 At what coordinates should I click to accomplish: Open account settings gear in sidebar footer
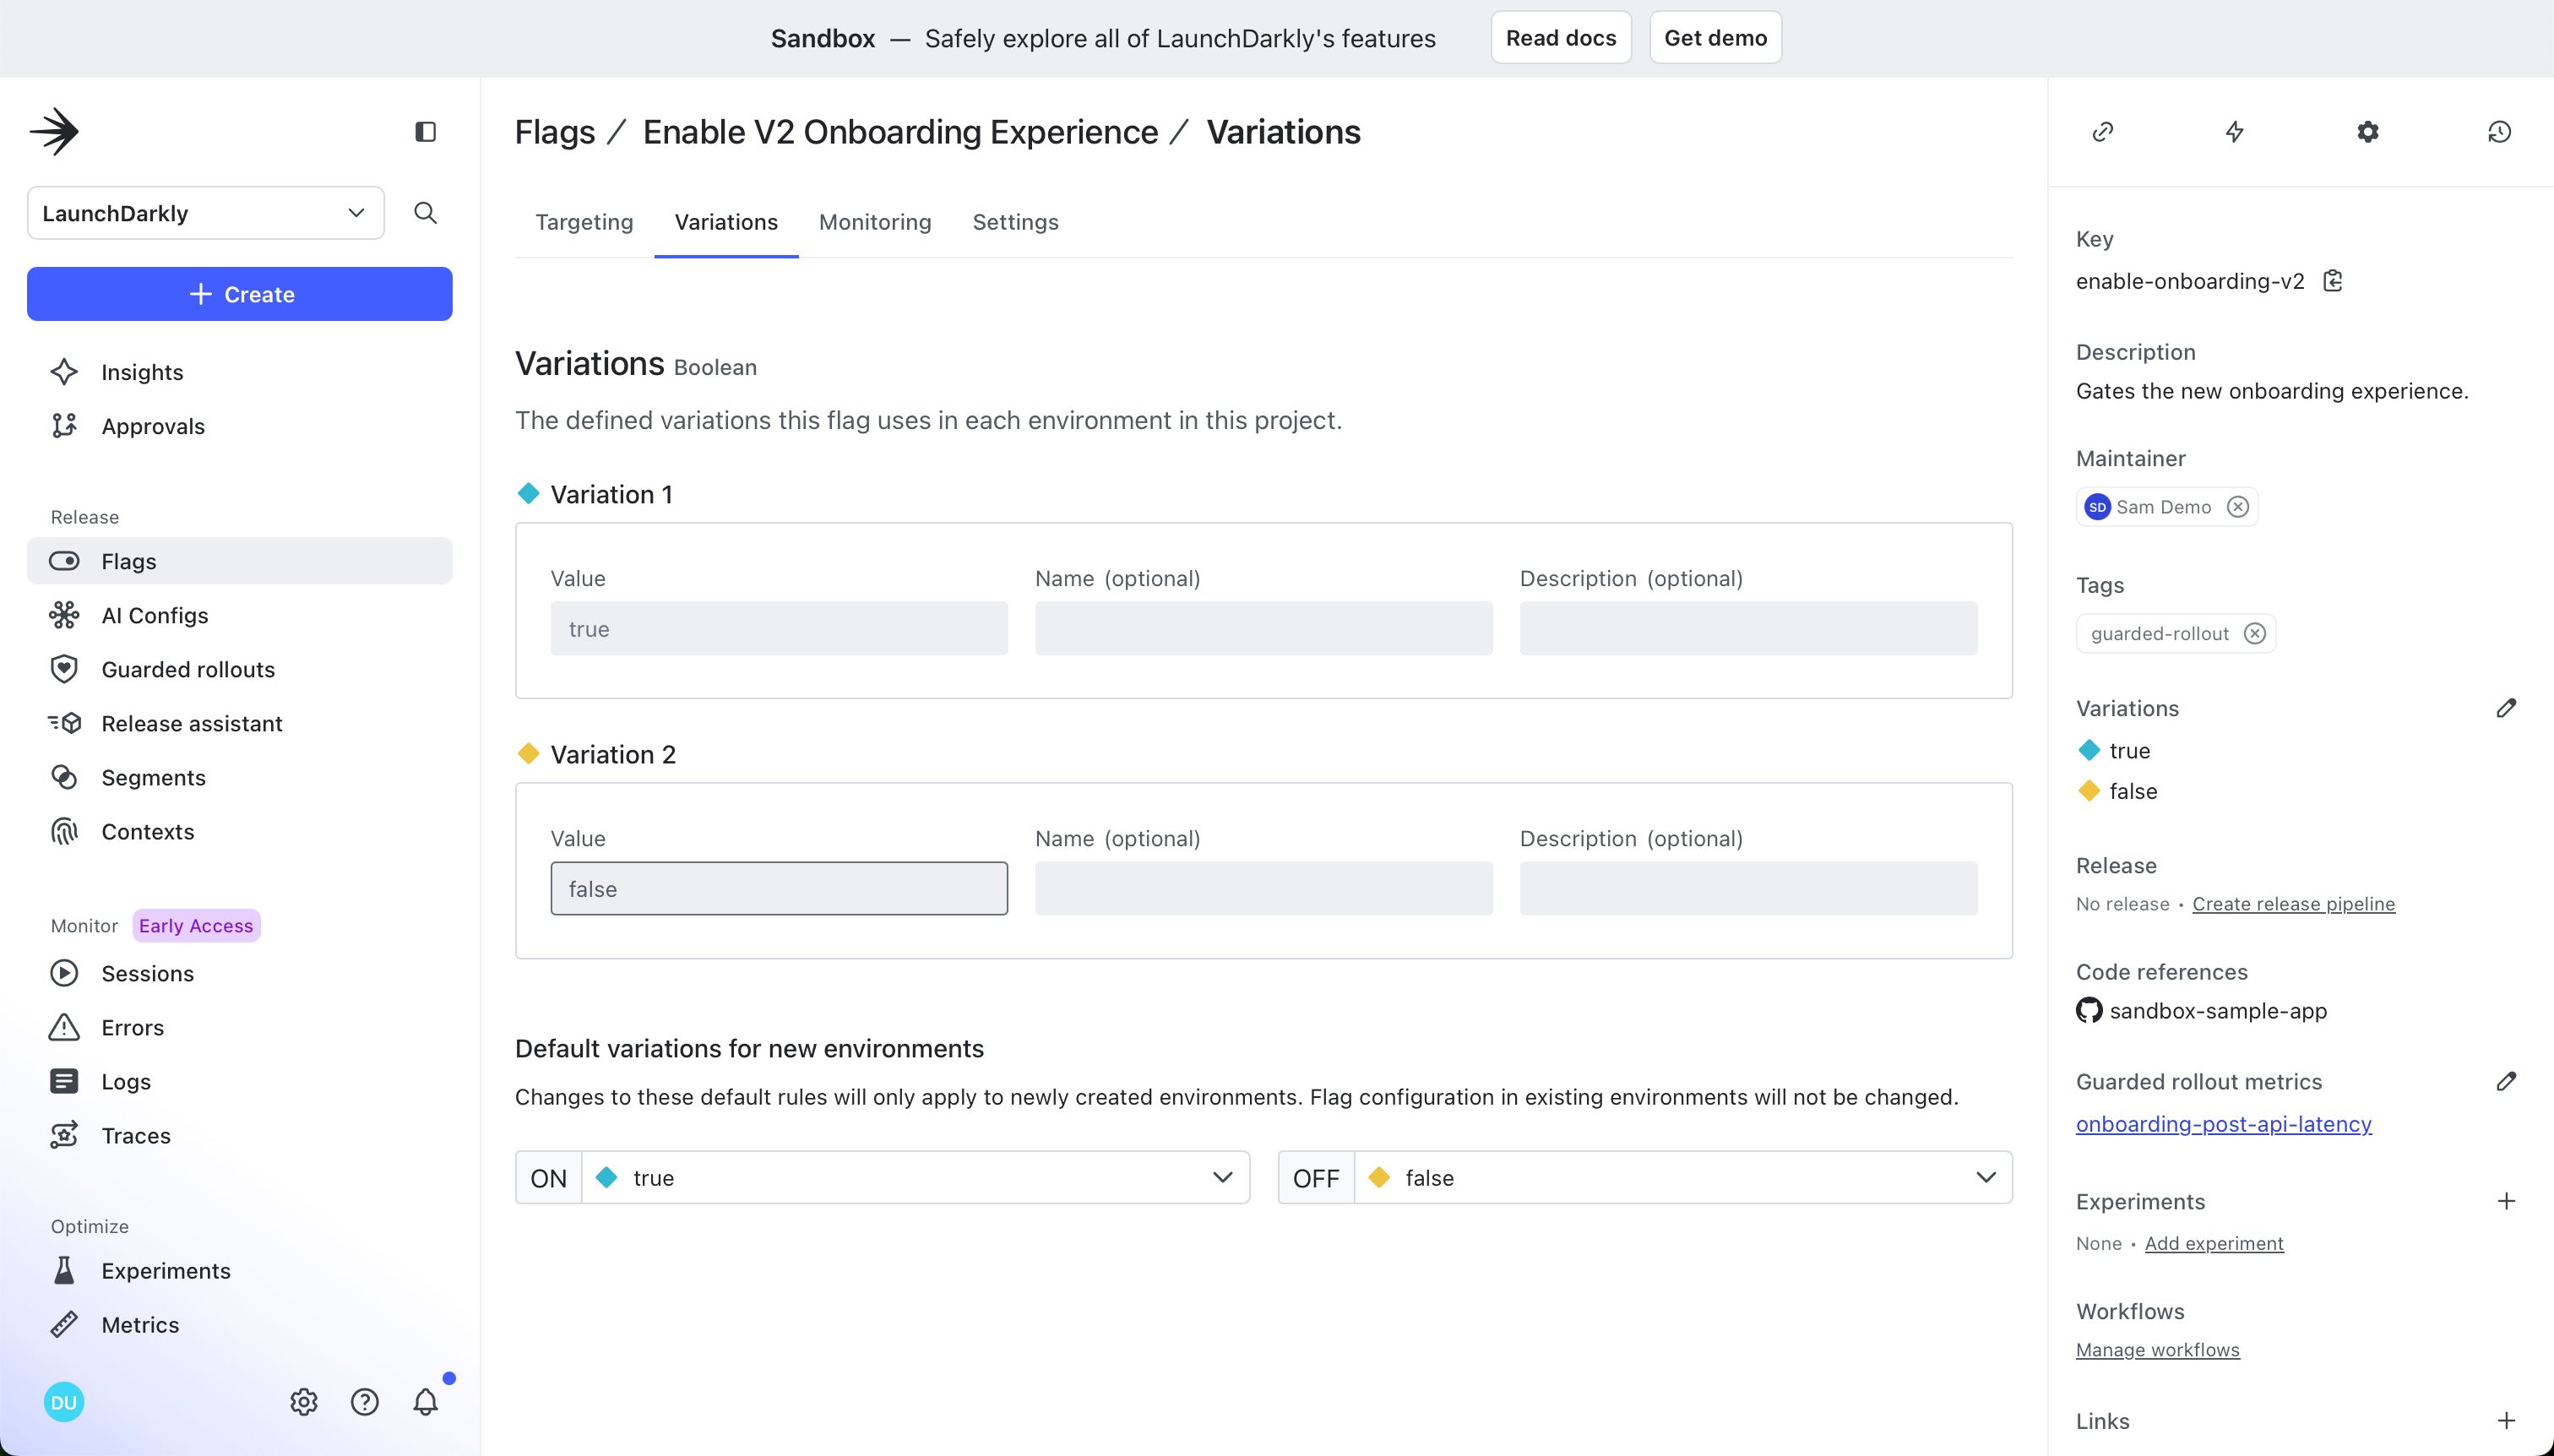point(304,1402)
